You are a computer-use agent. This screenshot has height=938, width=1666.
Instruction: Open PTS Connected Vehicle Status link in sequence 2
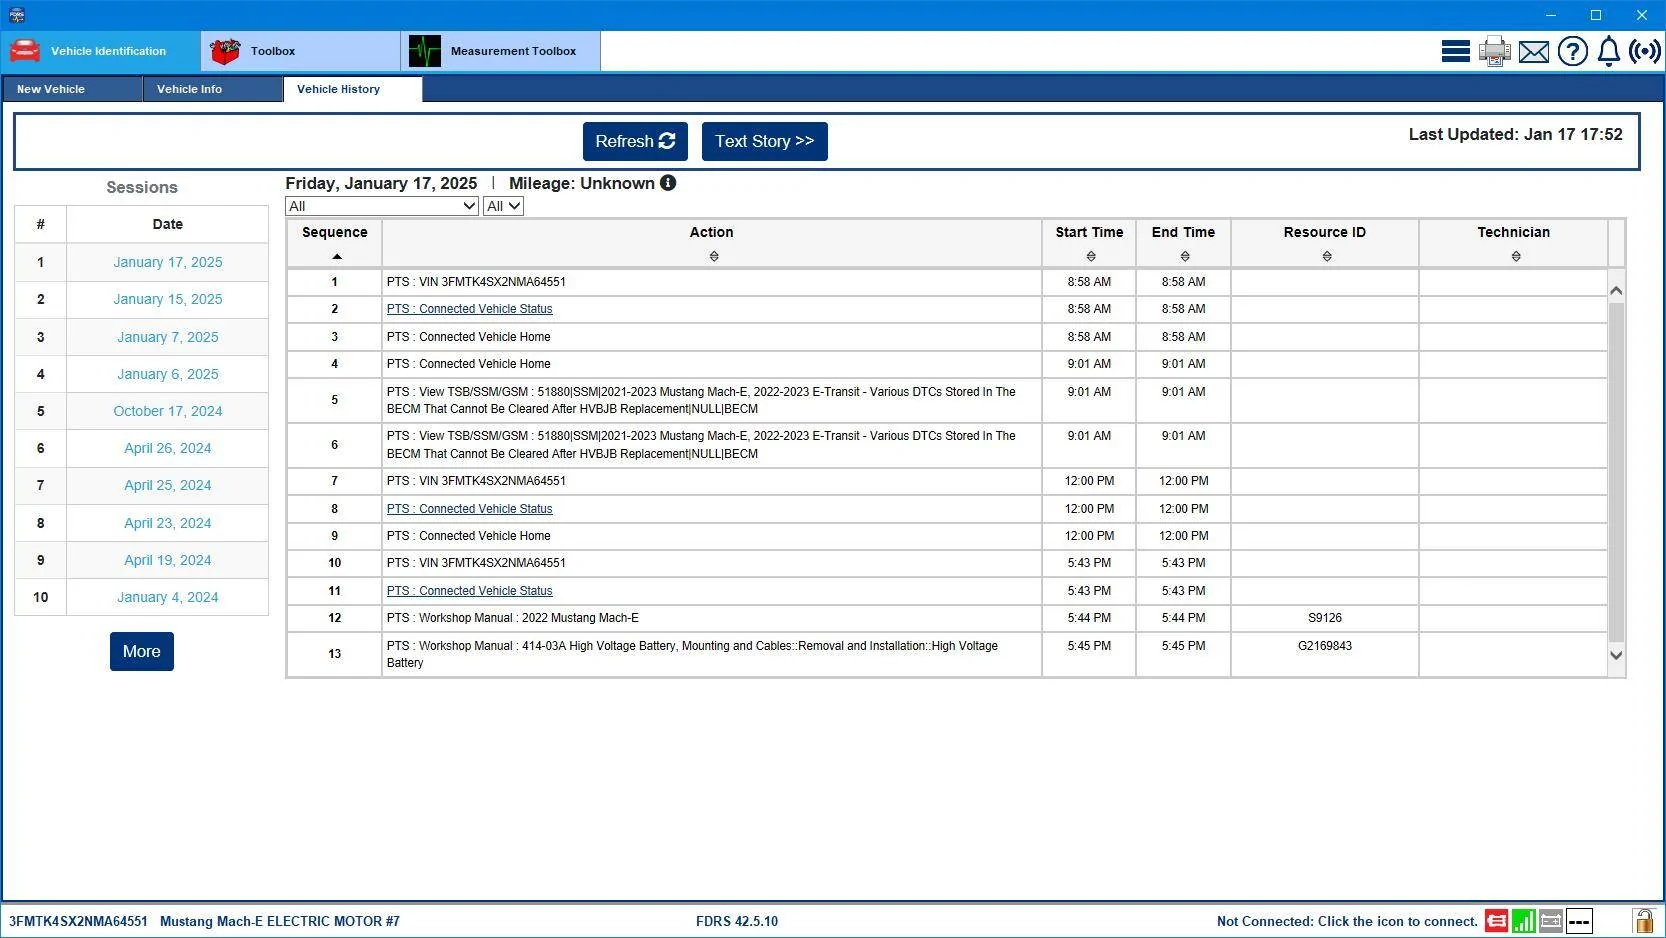[469, 309]
